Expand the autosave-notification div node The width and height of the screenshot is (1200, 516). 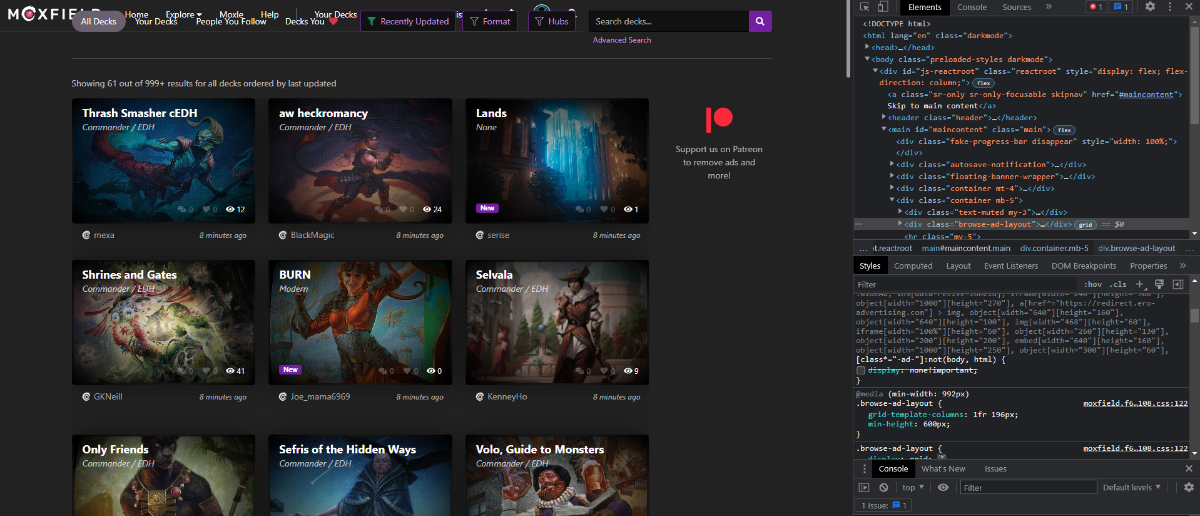pos(892,164)
